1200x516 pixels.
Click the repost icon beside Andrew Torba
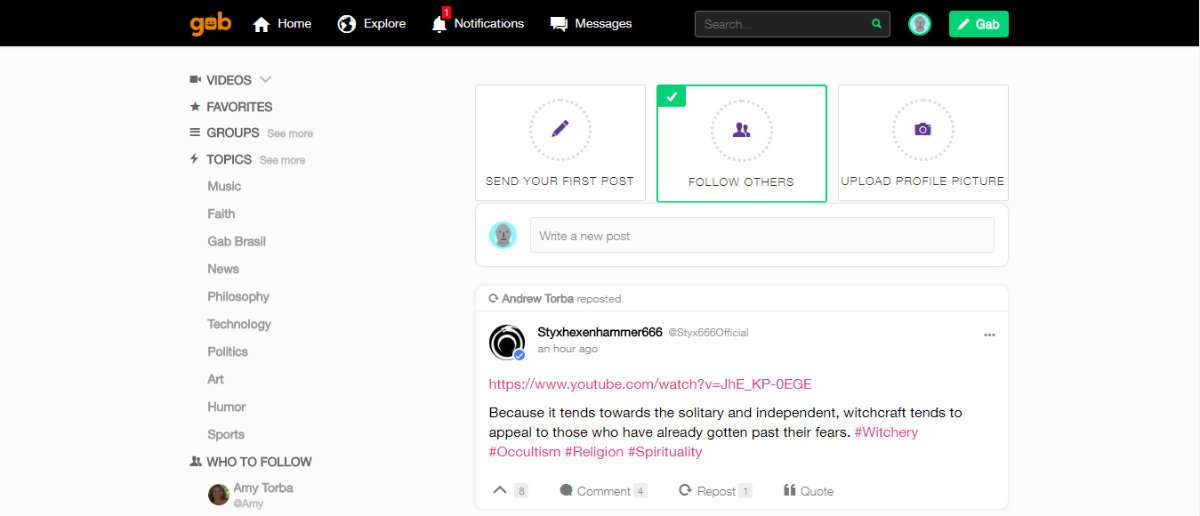493,298
